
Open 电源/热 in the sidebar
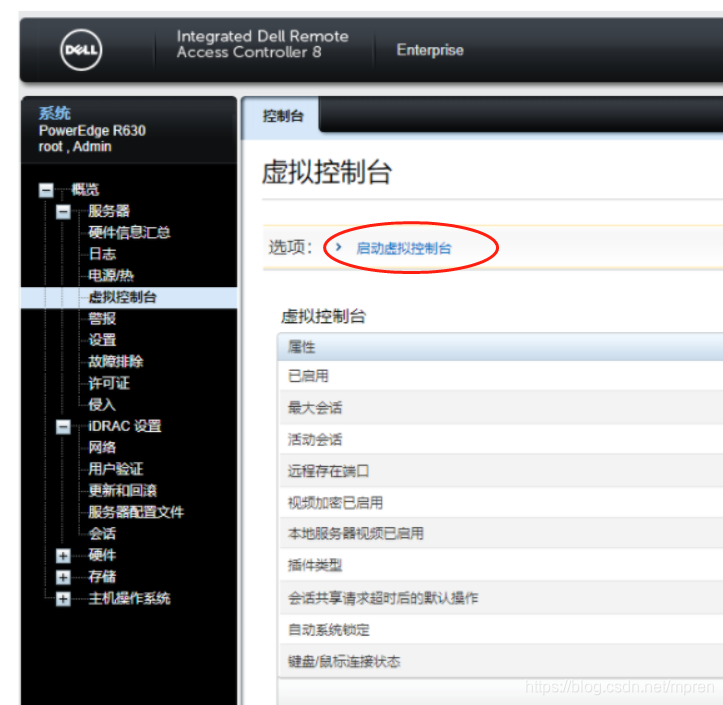coord(111,276)
